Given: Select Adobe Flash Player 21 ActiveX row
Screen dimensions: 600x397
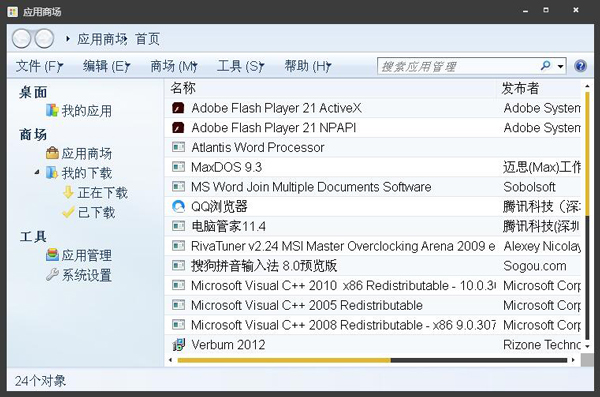Looking at the screenshot, I should (x=373, y=108).
